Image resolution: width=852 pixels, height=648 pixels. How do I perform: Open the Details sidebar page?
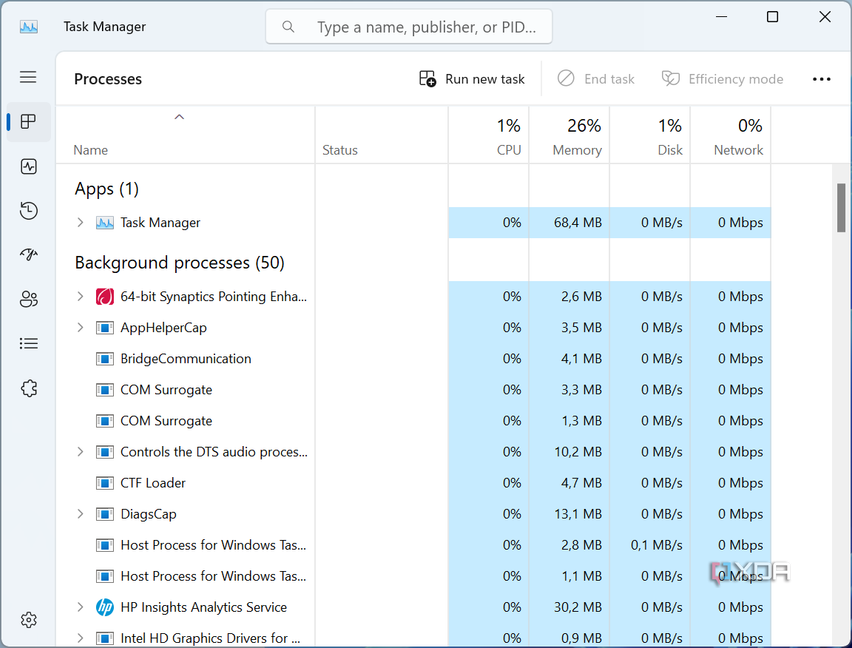28,343
